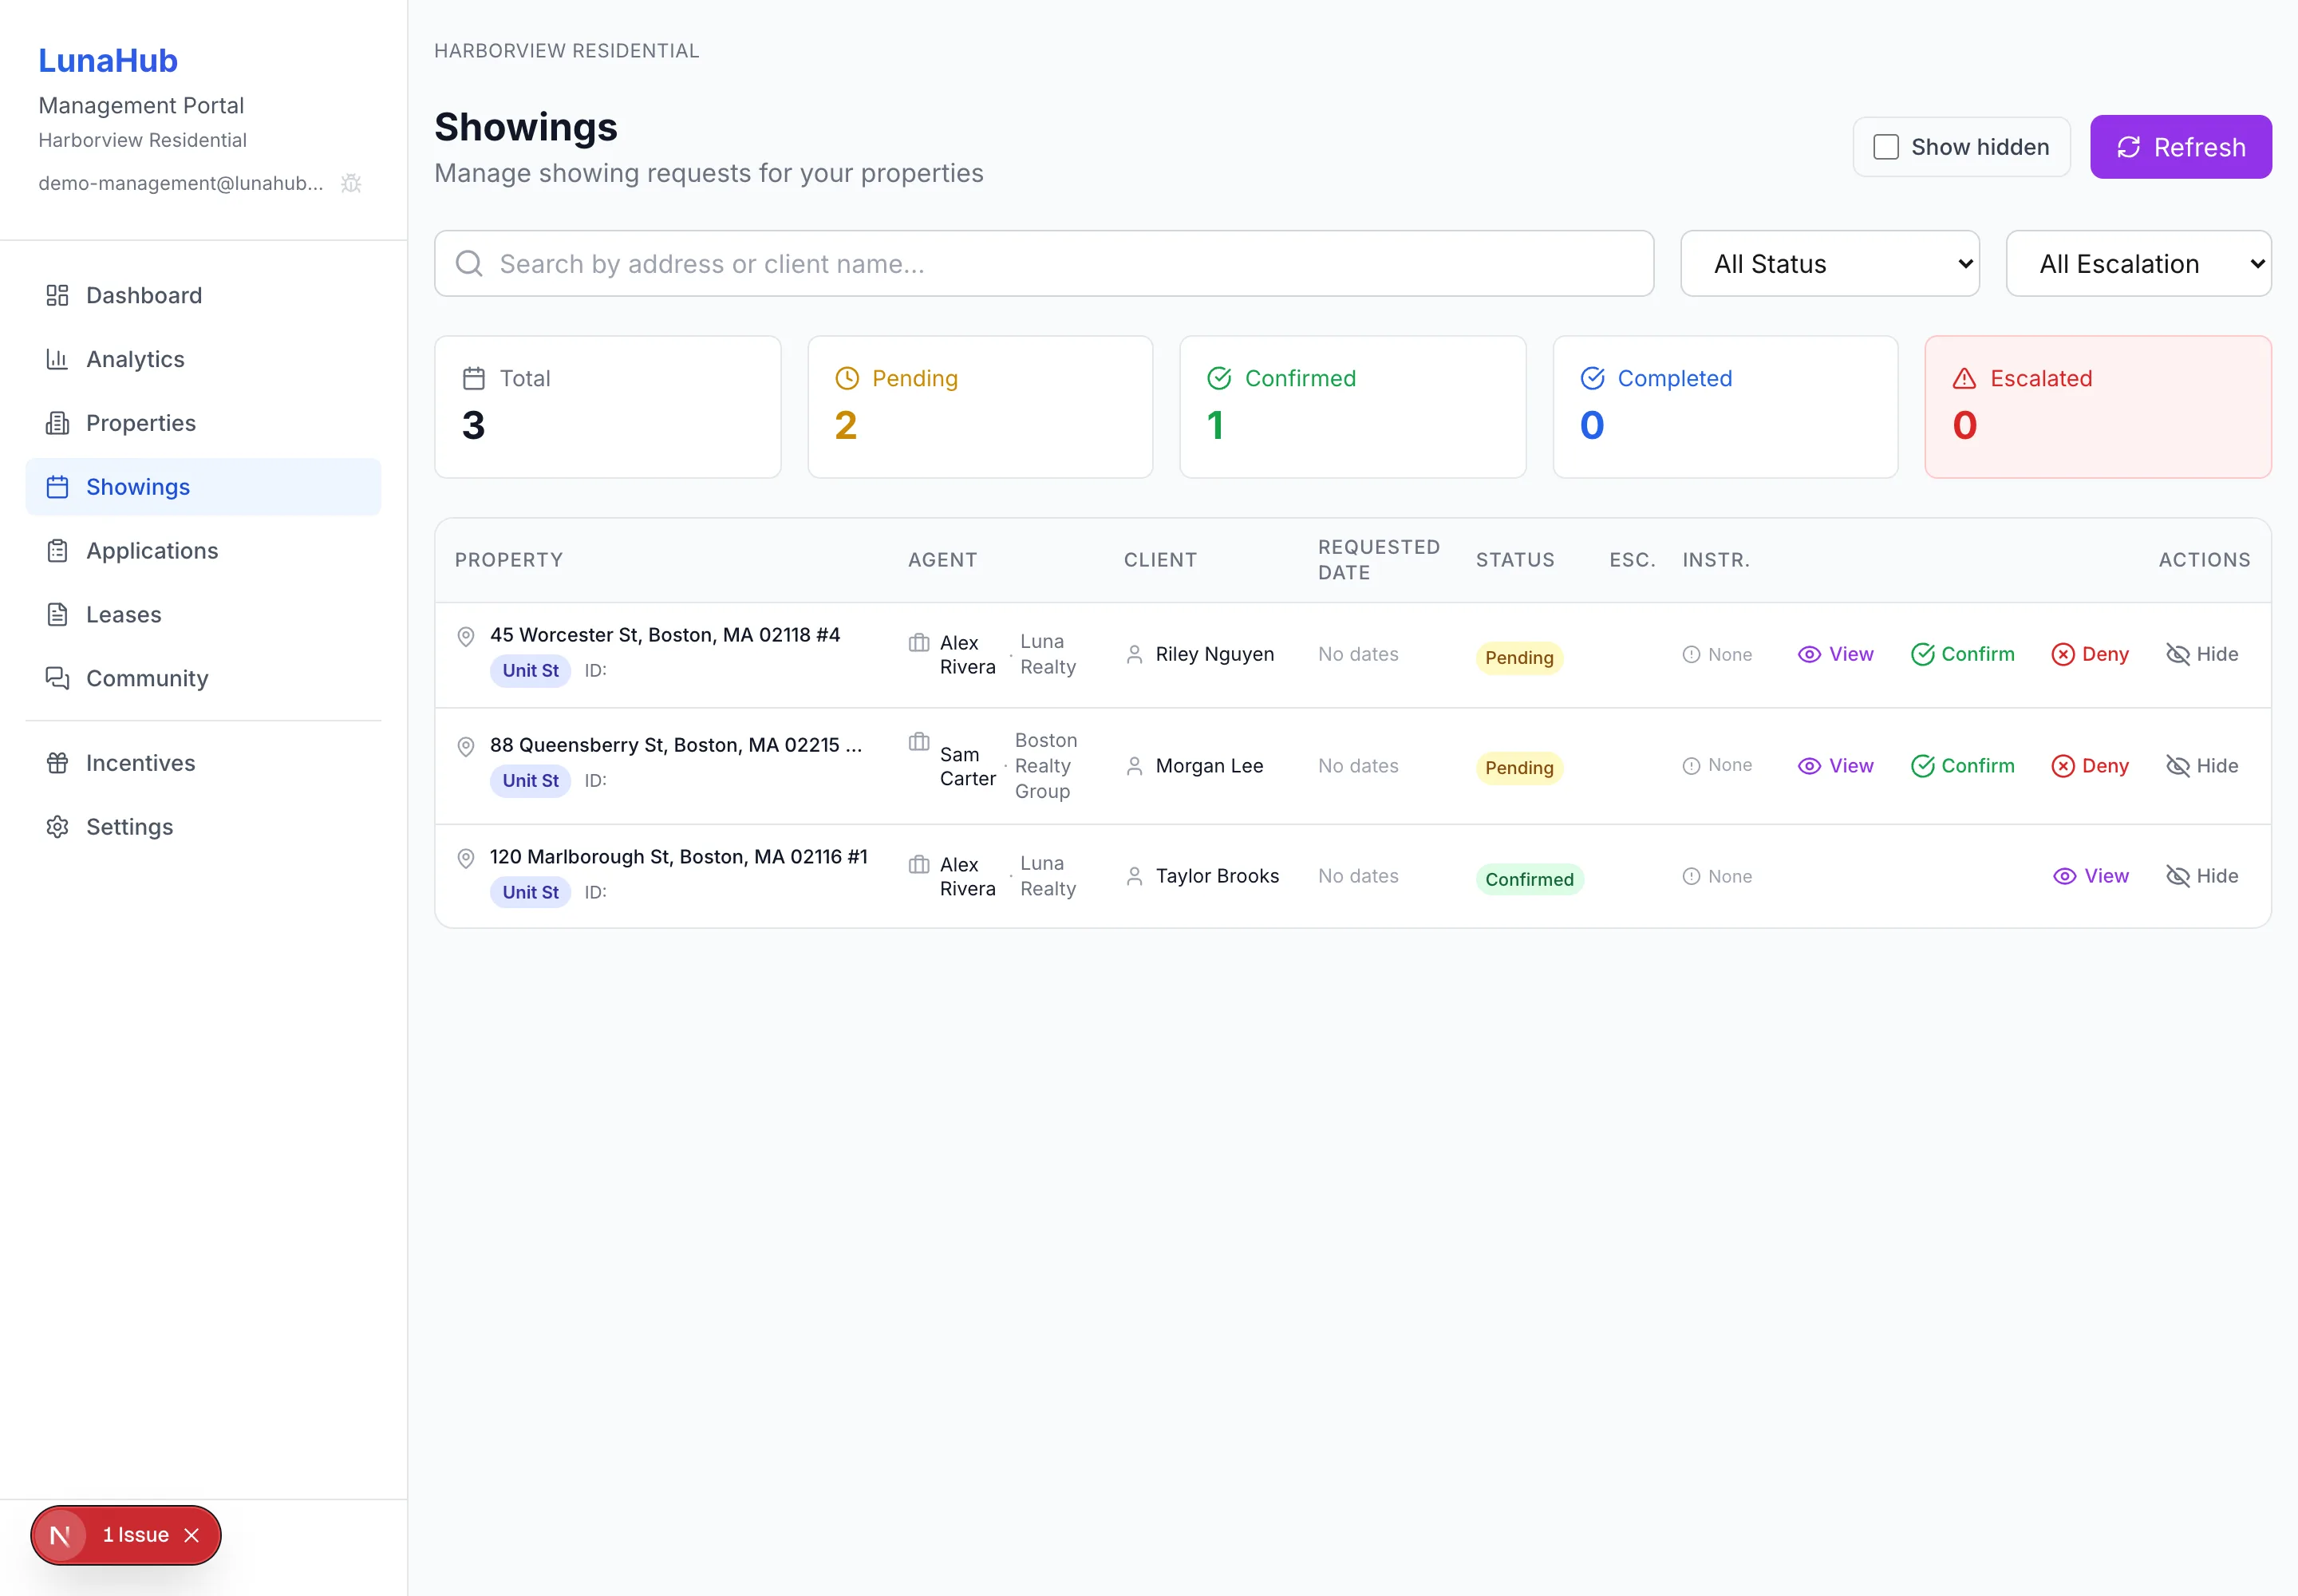This screenshot has height=1596, width=2298.
Task: Hide the 45 Worcester St showing row
Action: tap(2202, 654)
